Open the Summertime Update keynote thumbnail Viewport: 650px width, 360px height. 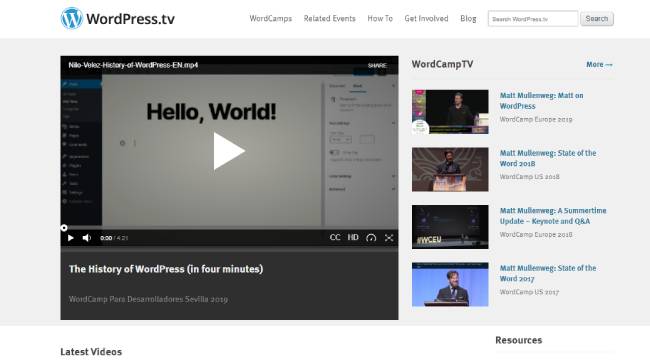(450, 227)
